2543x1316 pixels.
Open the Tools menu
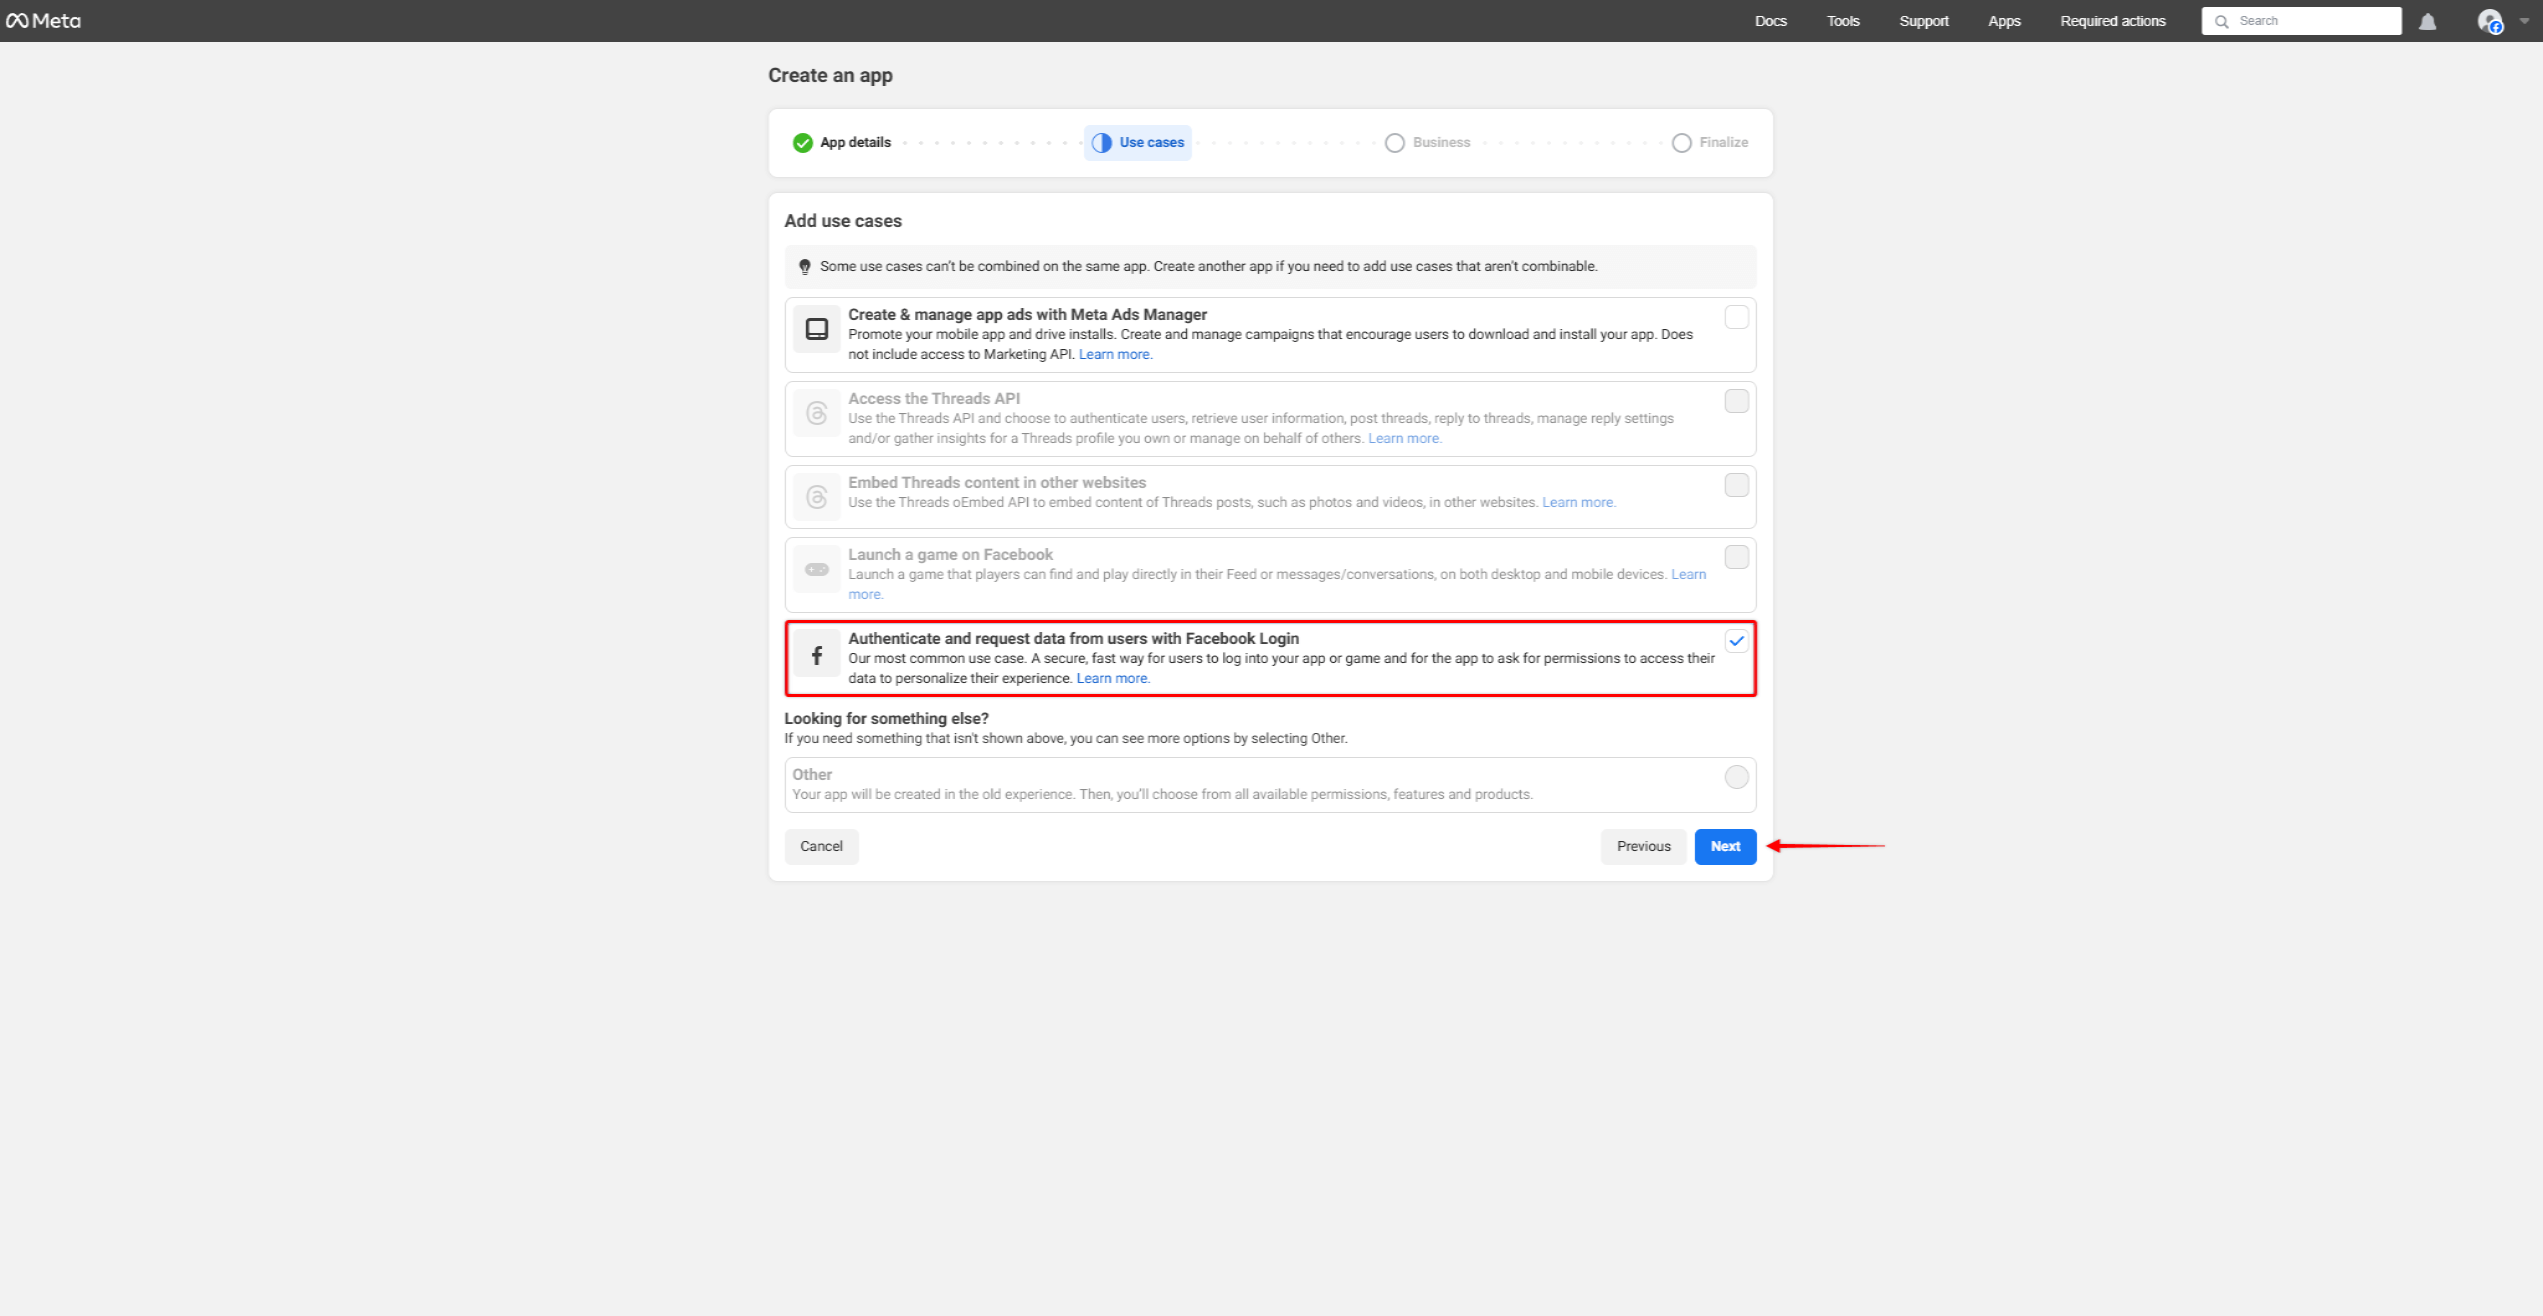point(1842,21)
